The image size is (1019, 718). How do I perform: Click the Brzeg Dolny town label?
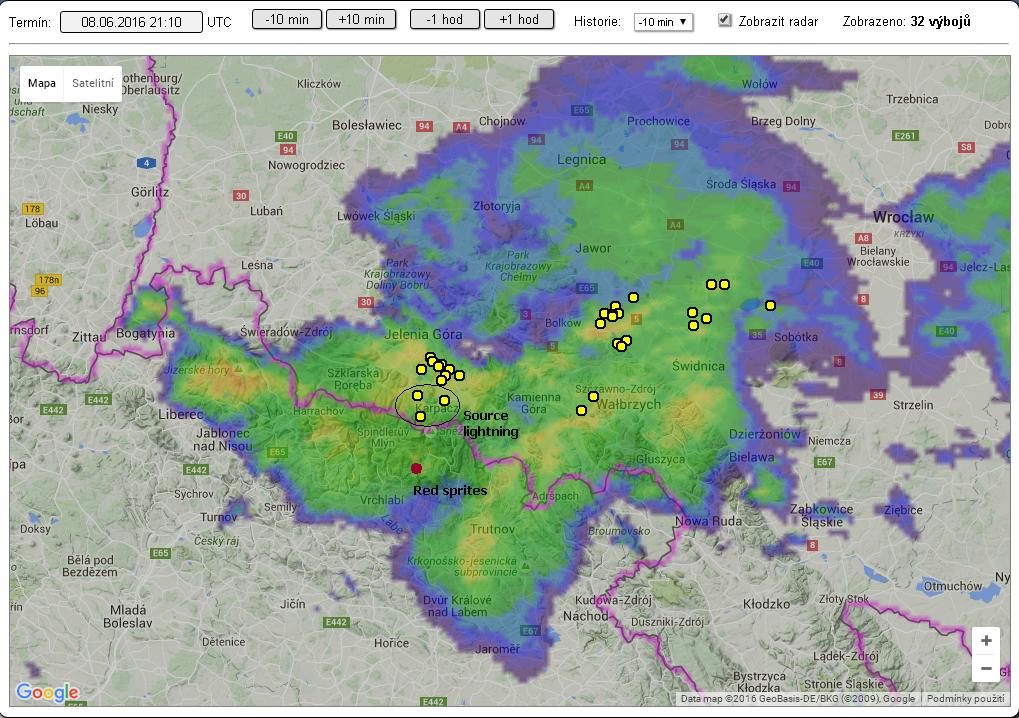click(x=782, y=121)
